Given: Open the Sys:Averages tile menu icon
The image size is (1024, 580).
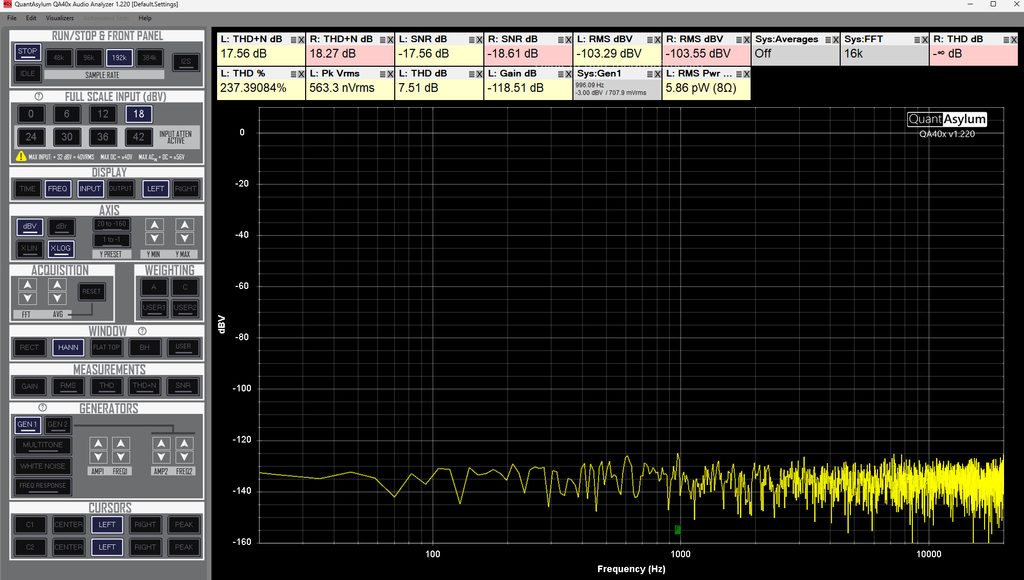Looking at the screenshot, I should click(x=828, y=40).
